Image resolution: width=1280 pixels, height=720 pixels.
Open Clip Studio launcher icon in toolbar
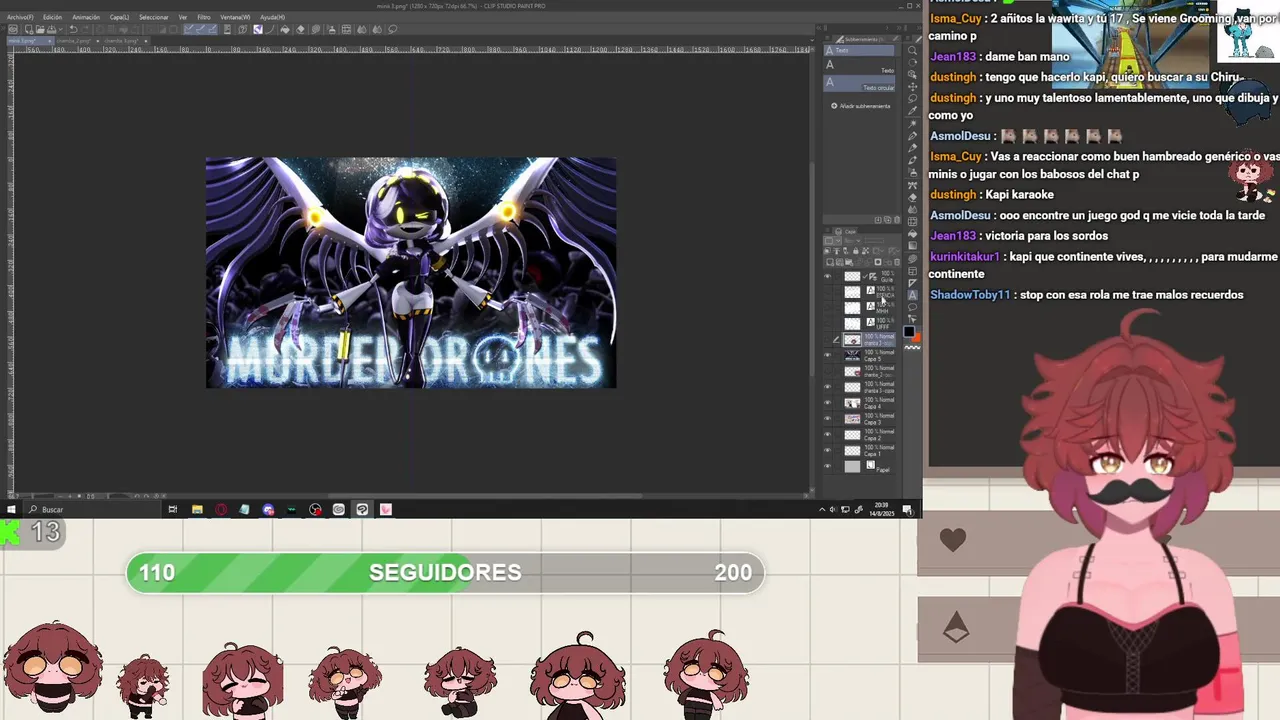[13, 30]
